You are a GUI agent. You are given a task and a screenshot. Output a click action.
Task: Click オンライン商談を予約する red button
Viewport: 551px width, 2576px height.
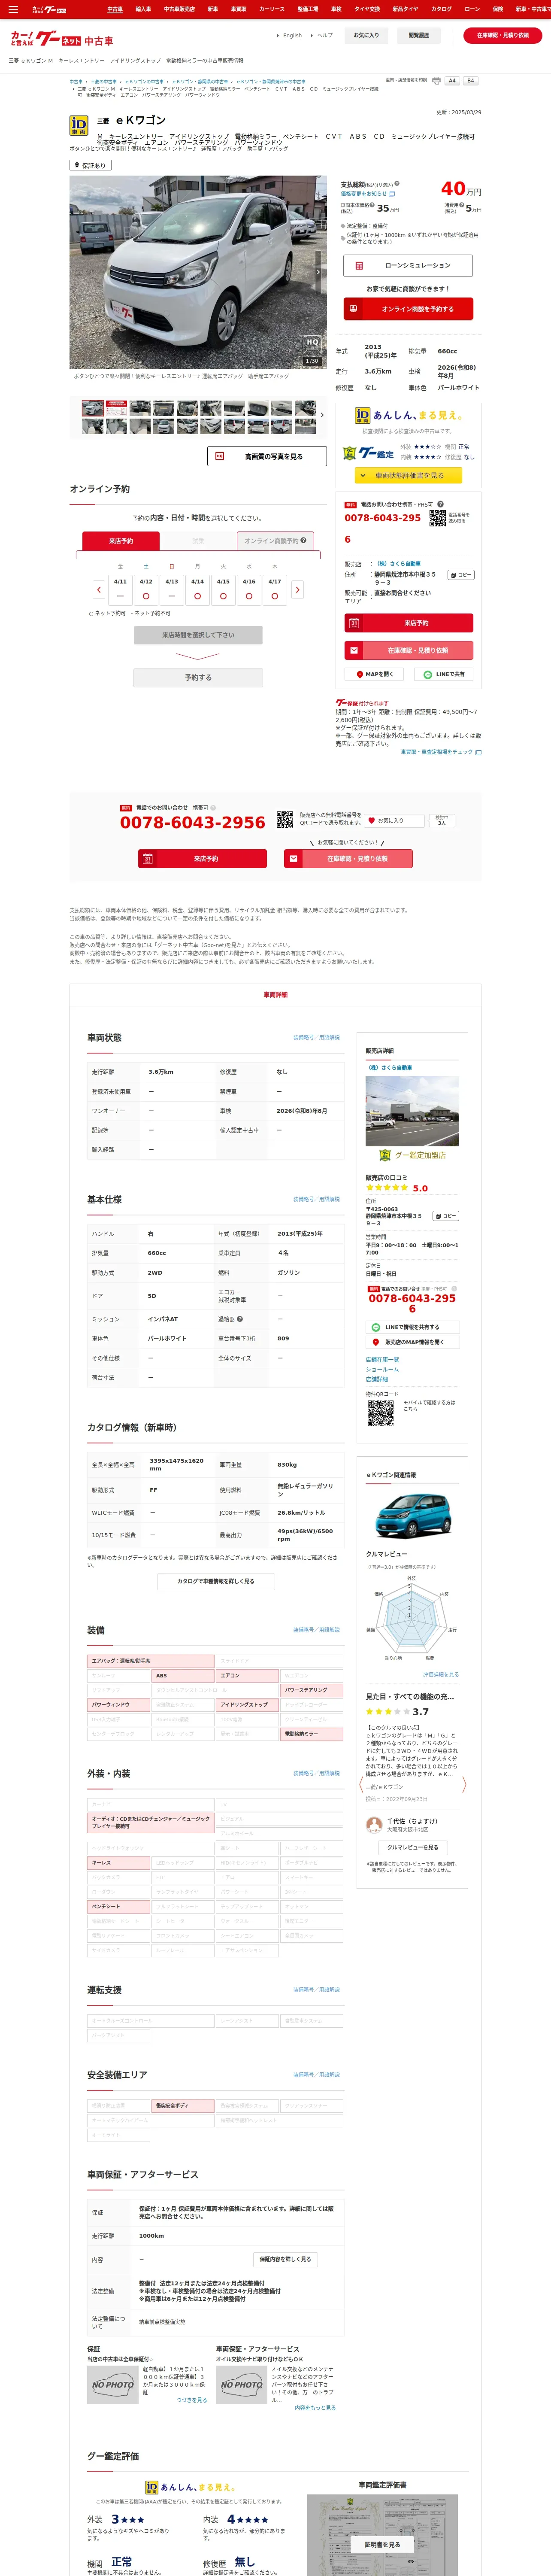pos(408,309)
